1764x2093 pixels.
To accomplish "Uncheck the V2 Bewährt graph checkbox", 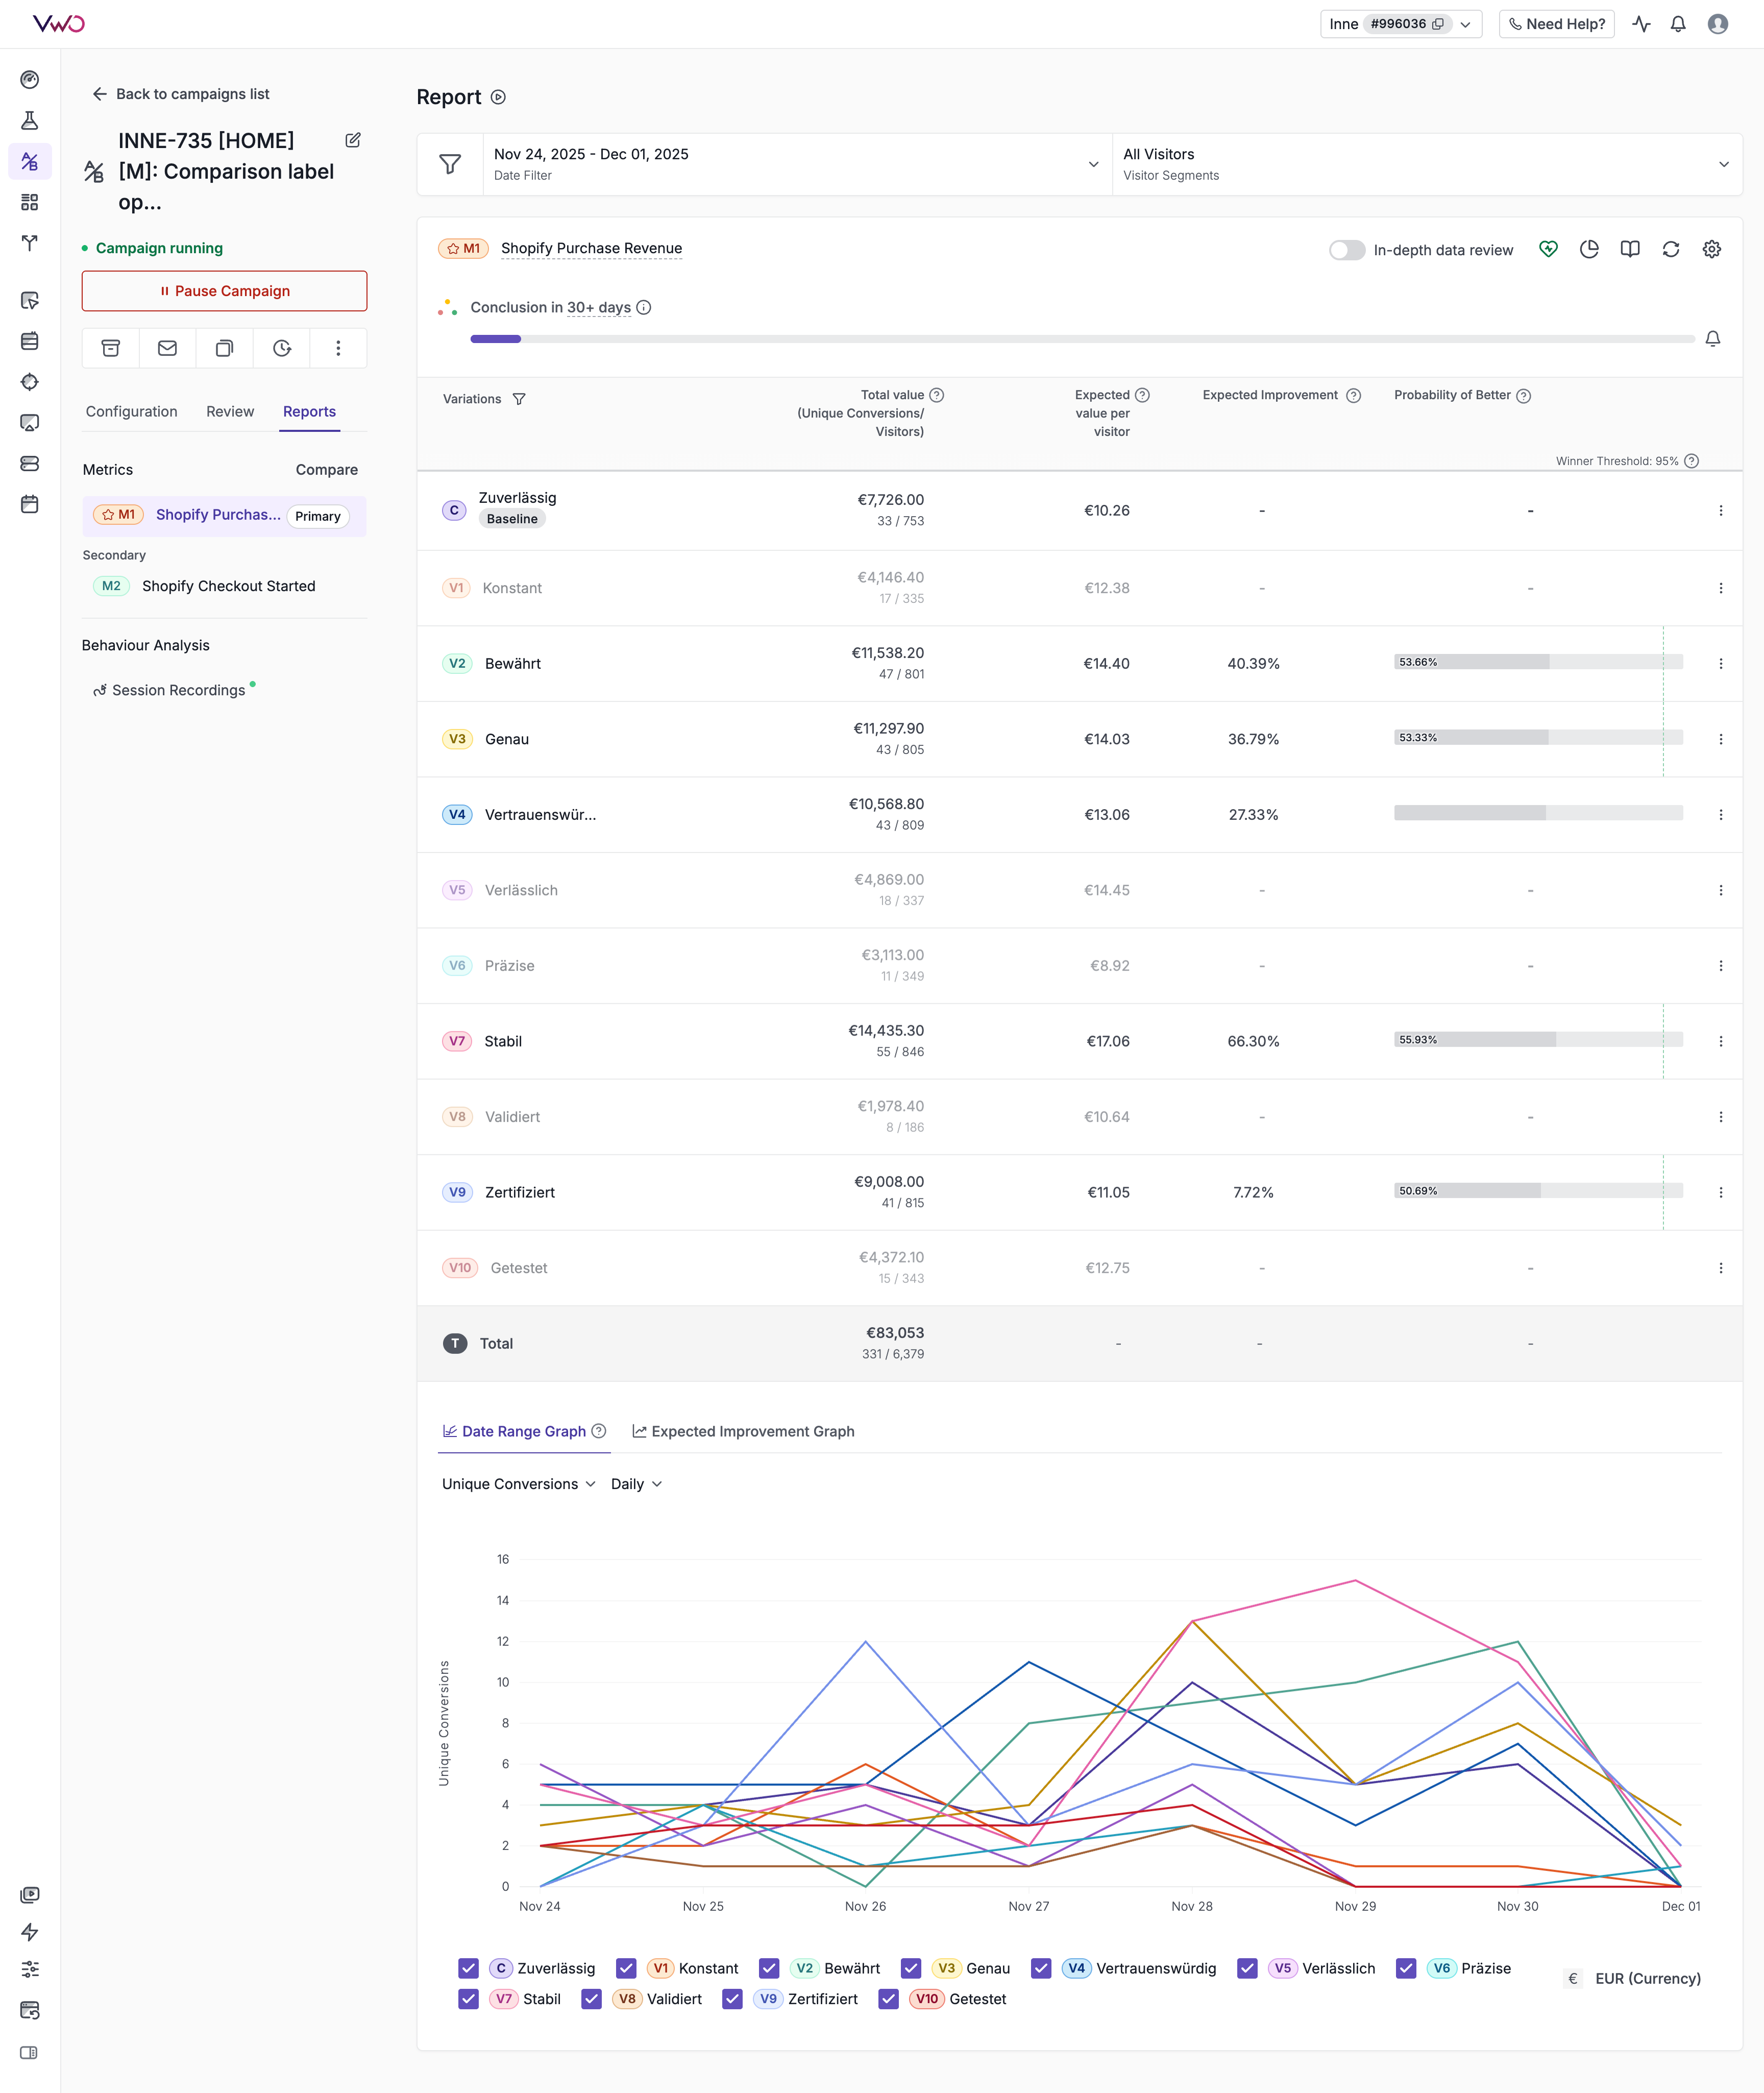I will tap(769, 1968).
